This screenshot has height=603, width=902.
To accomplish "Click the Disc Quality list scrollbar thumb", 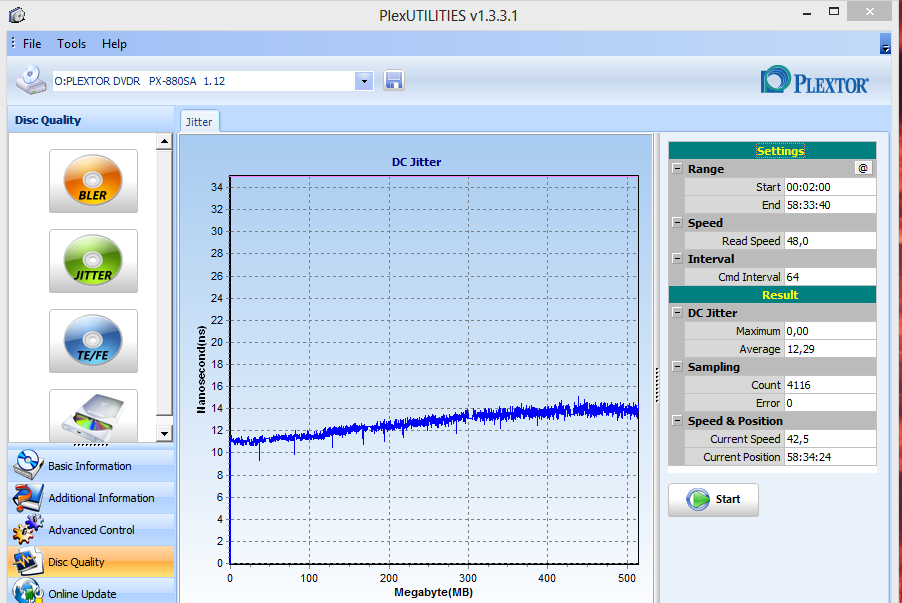I will coord(164,282).
